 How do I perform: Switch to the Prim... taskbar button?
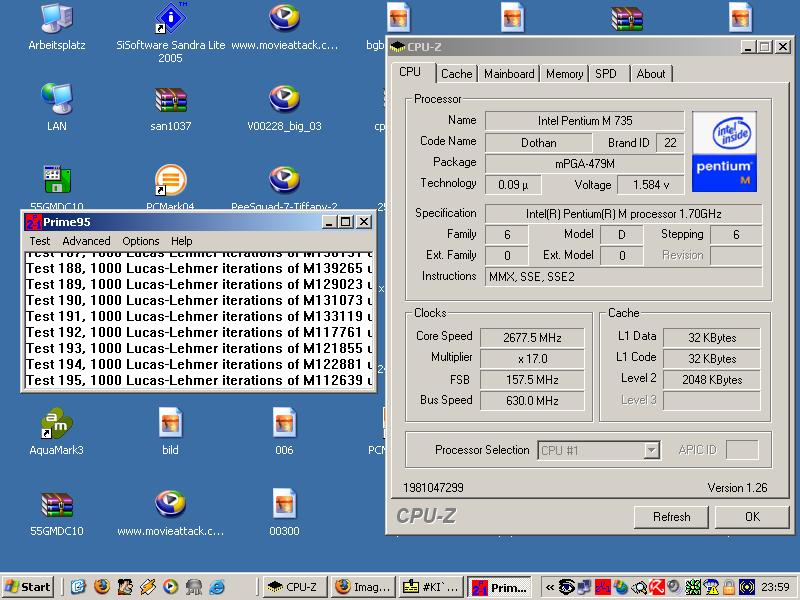(x=499, y=587)
